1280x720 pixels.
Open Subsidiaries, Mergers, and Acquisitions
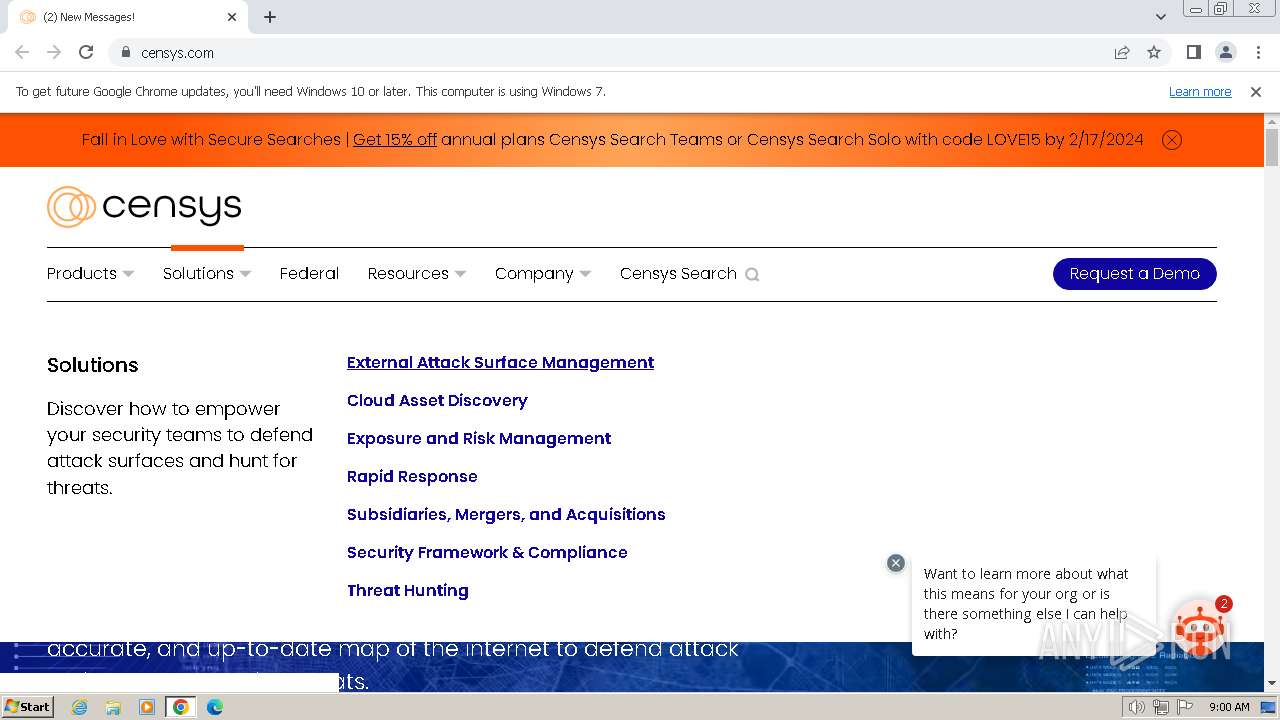506,514
